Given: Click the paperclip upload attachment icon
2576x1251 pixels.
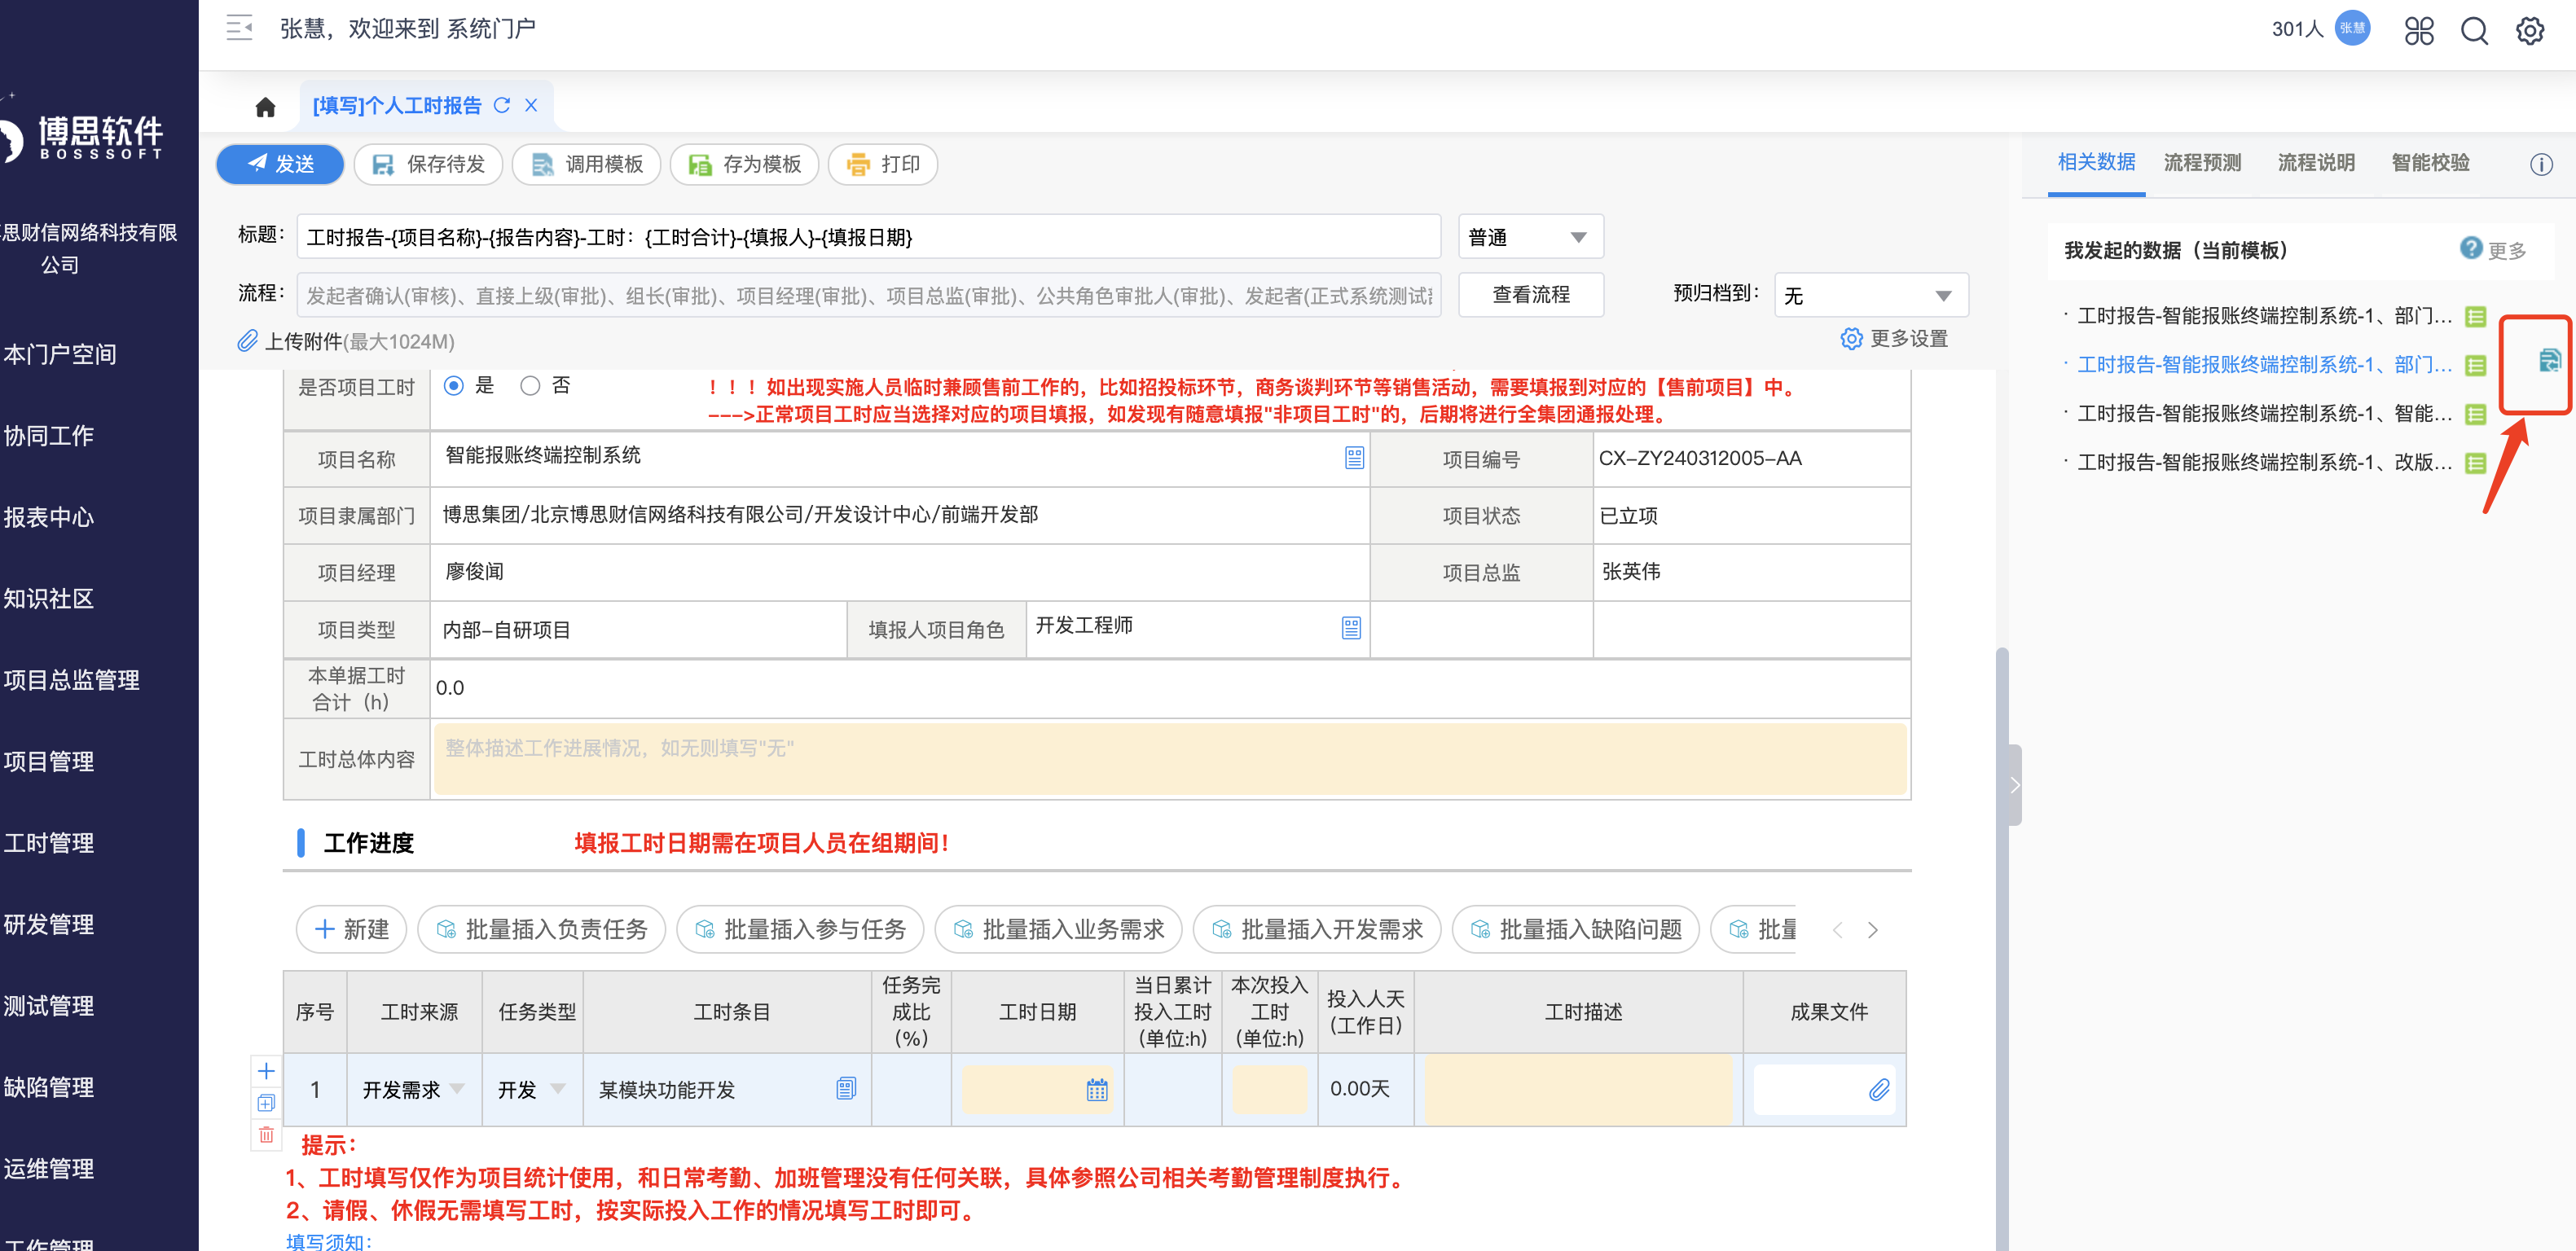Looking at the screenshot, I should coord(247,341).
